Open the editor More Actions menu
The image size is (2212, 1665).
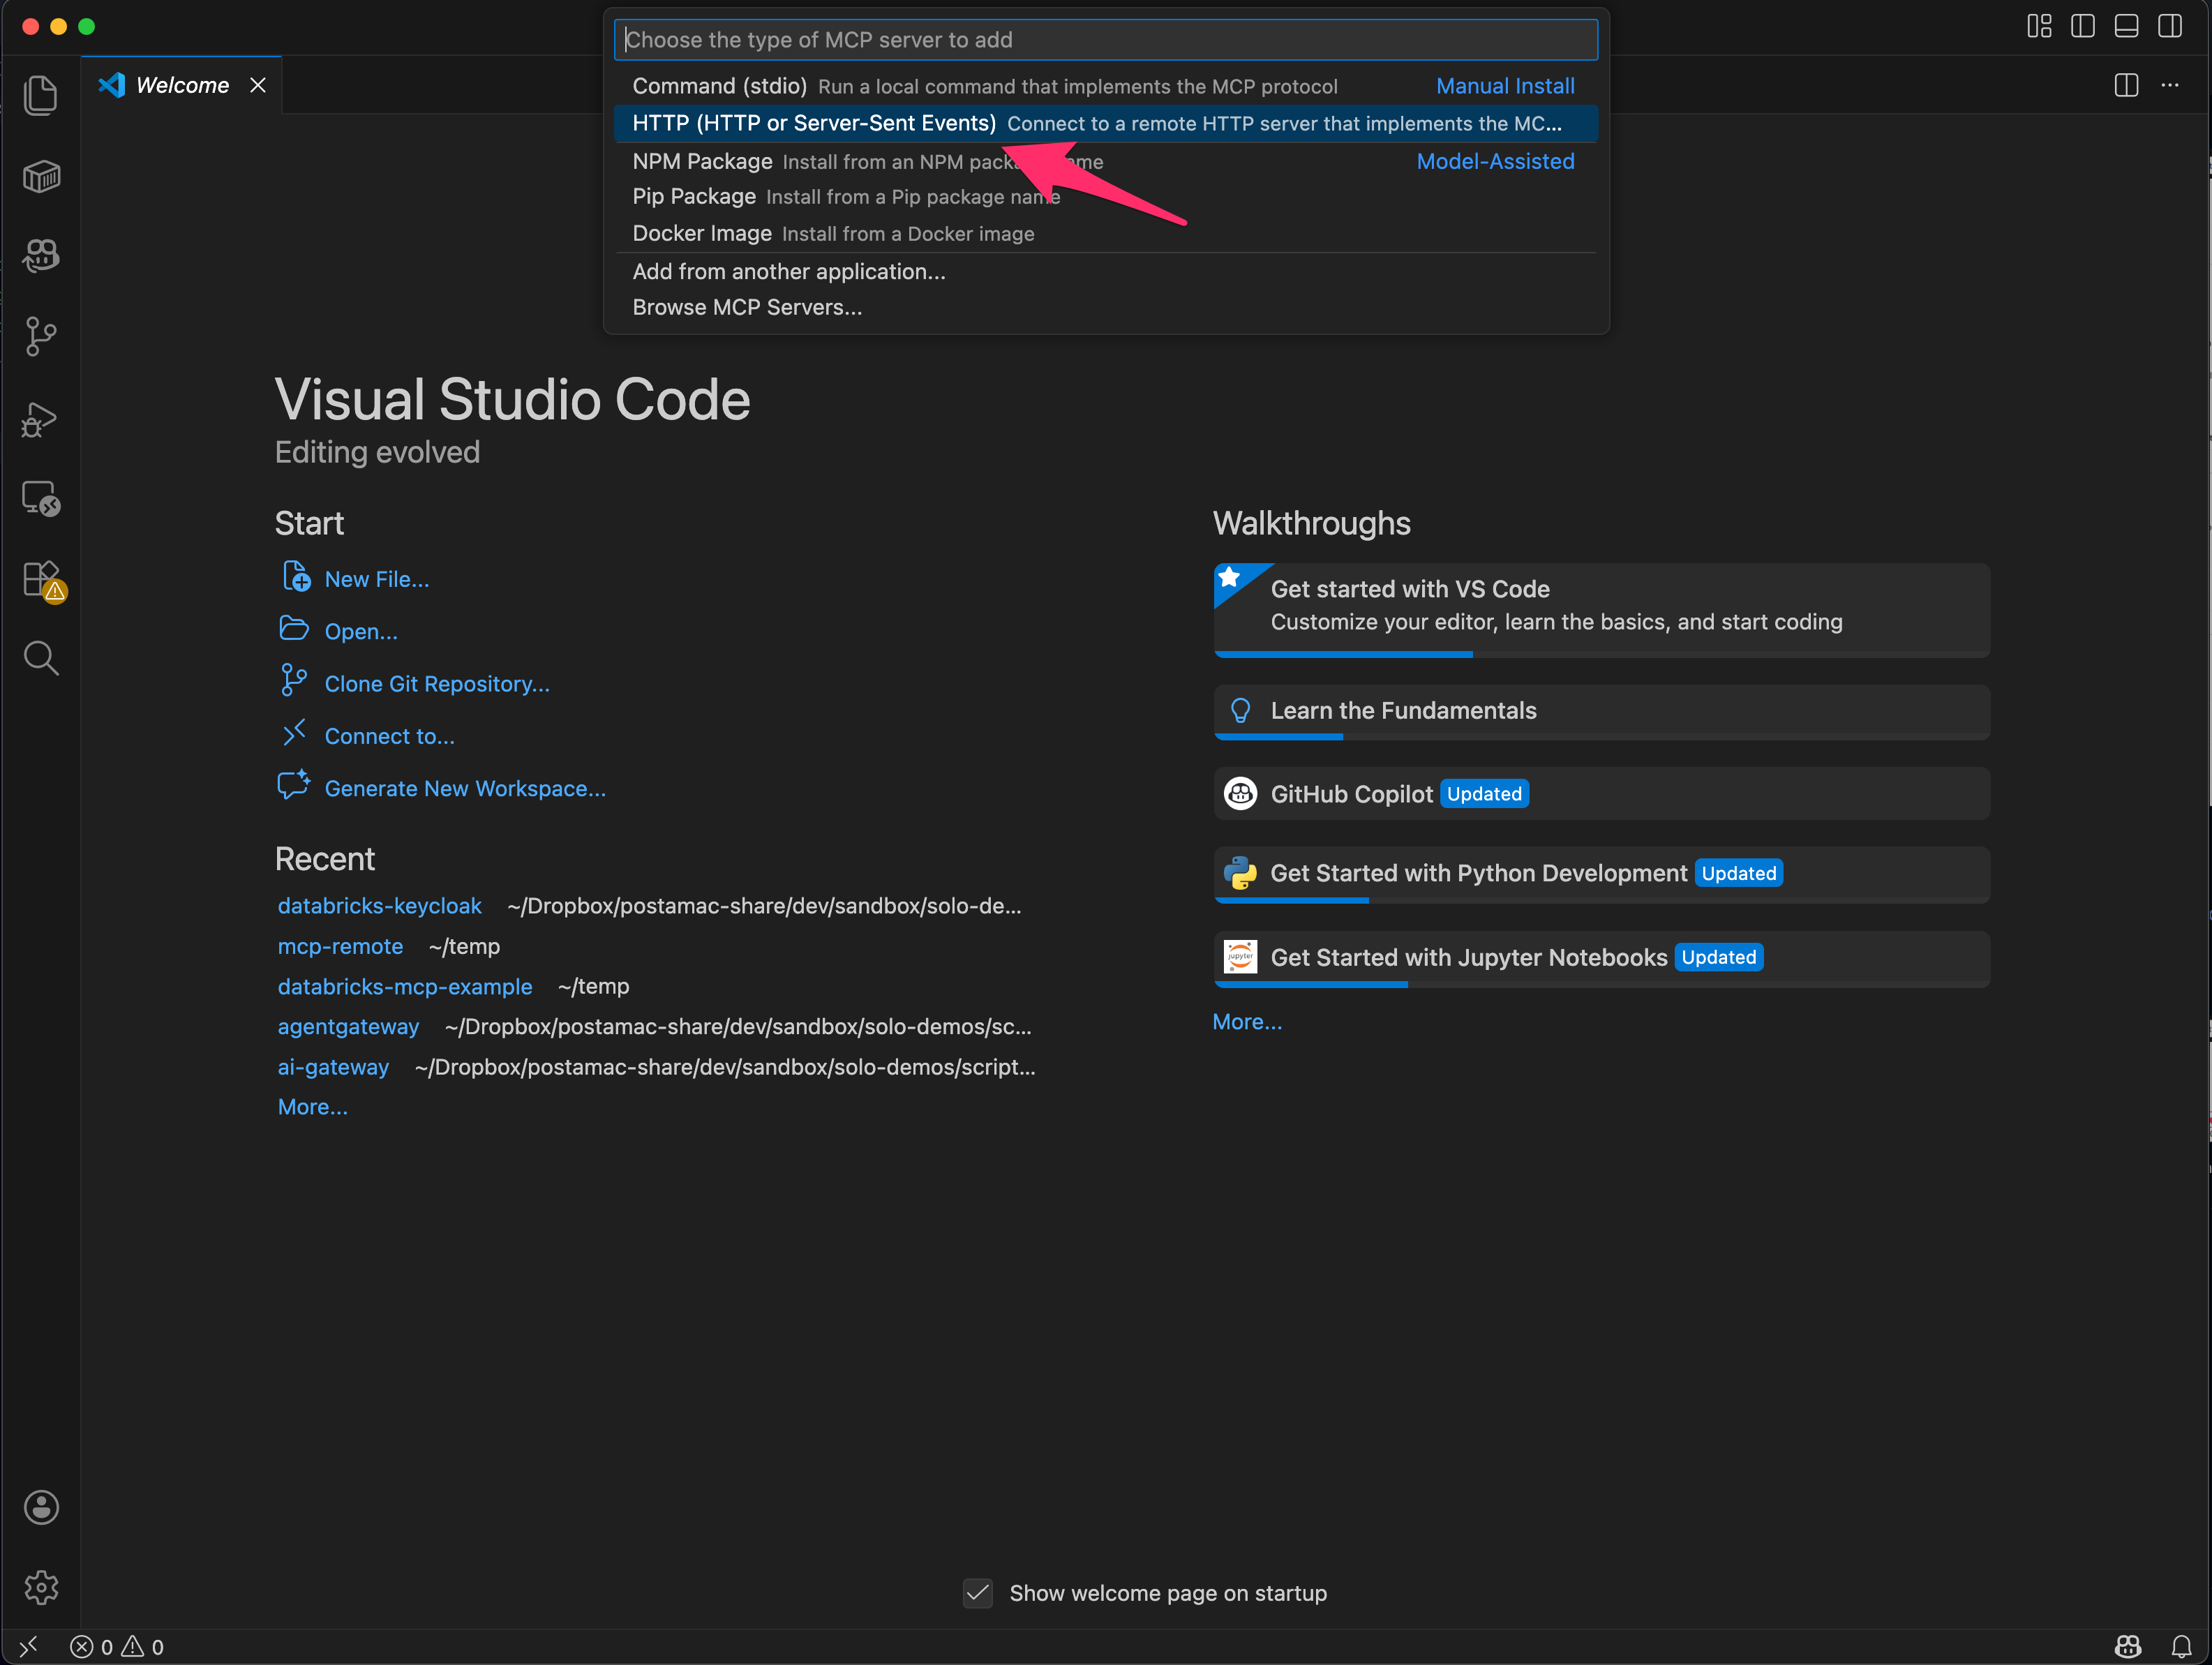tap(2170, 85)
